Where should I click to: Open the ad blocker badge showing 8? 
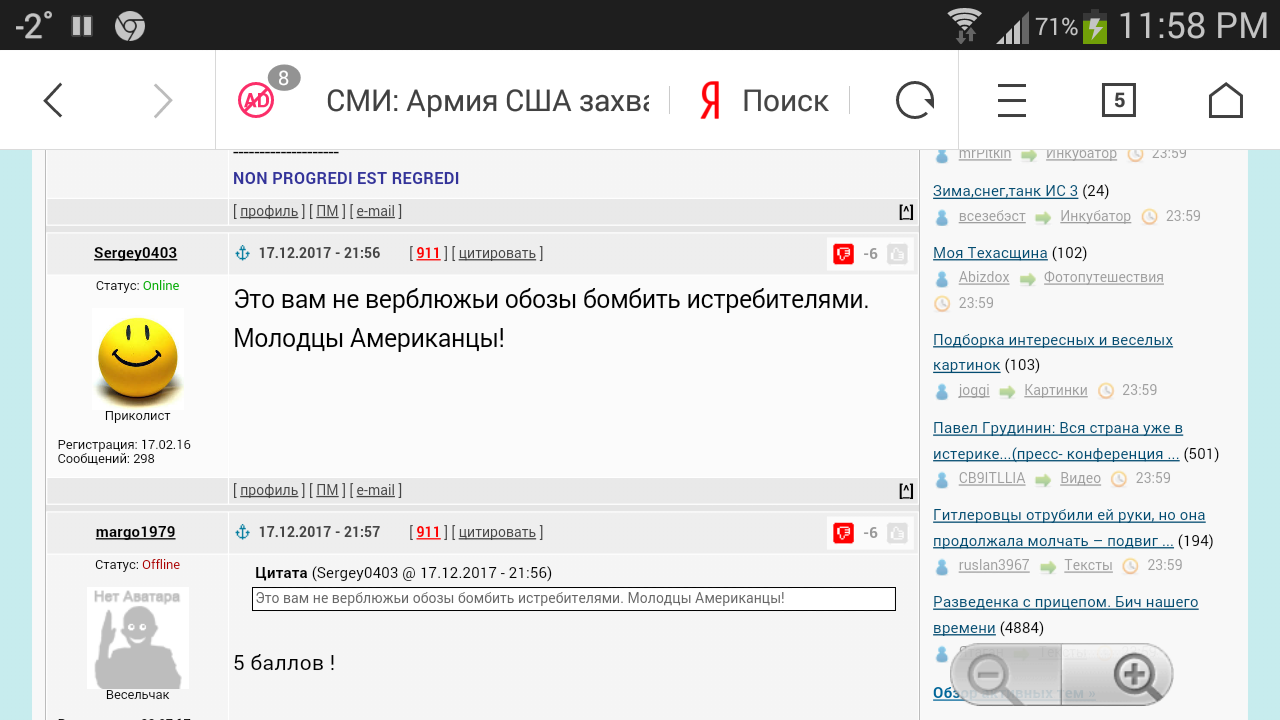tap(267, 93)
